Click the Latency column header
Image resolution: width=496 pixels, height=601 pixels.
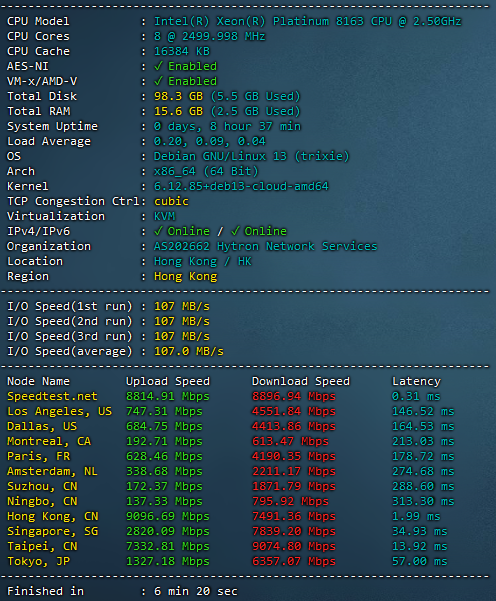pos(416,381)
